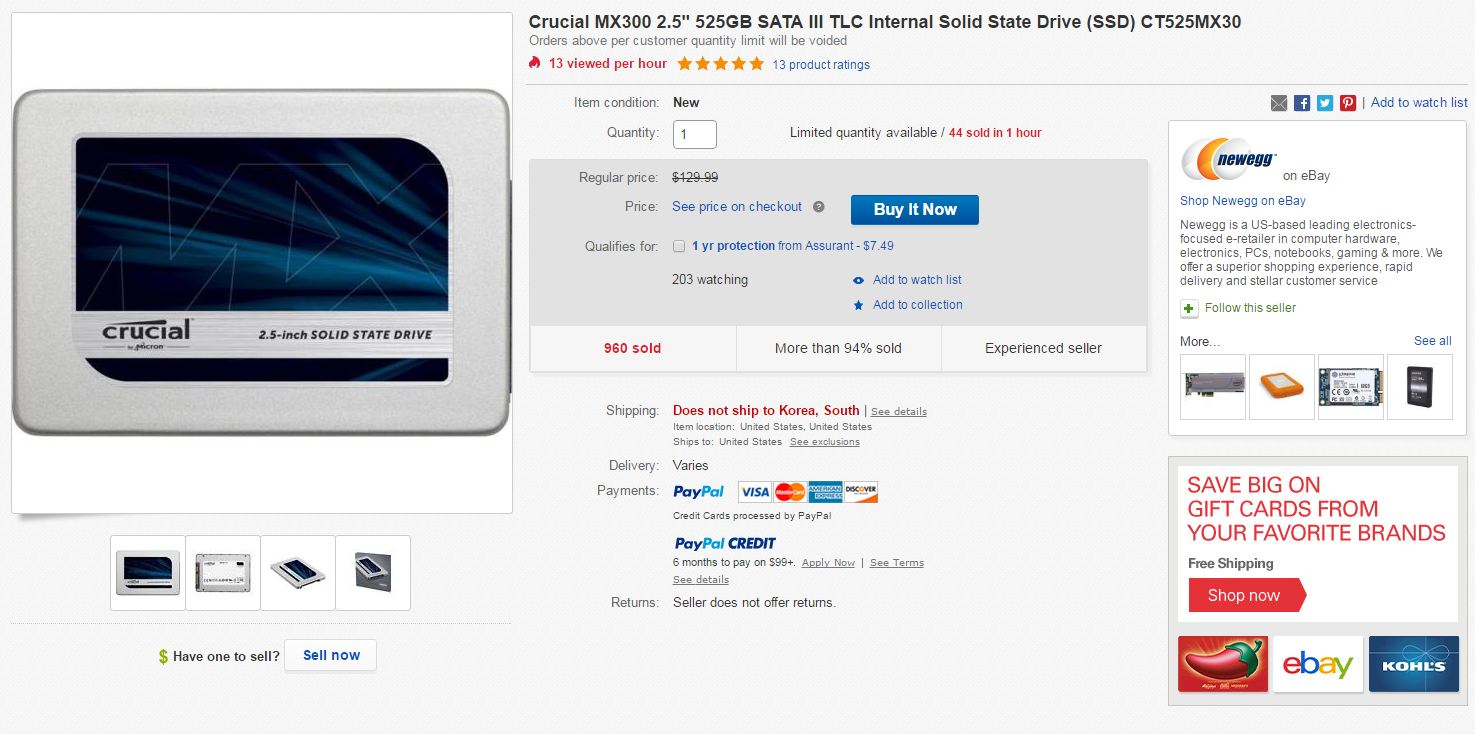The width and height of the screenshot is (1475, 734).
Task: Click the See price on checkout link
Action: click(737, 207)
